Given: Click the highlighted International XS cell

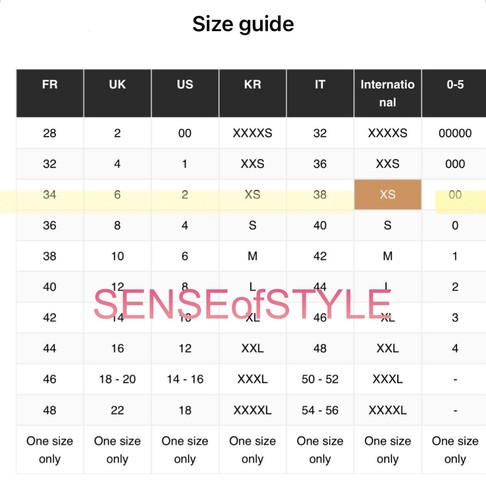Looking at the screenshot, I should [388, 195].
